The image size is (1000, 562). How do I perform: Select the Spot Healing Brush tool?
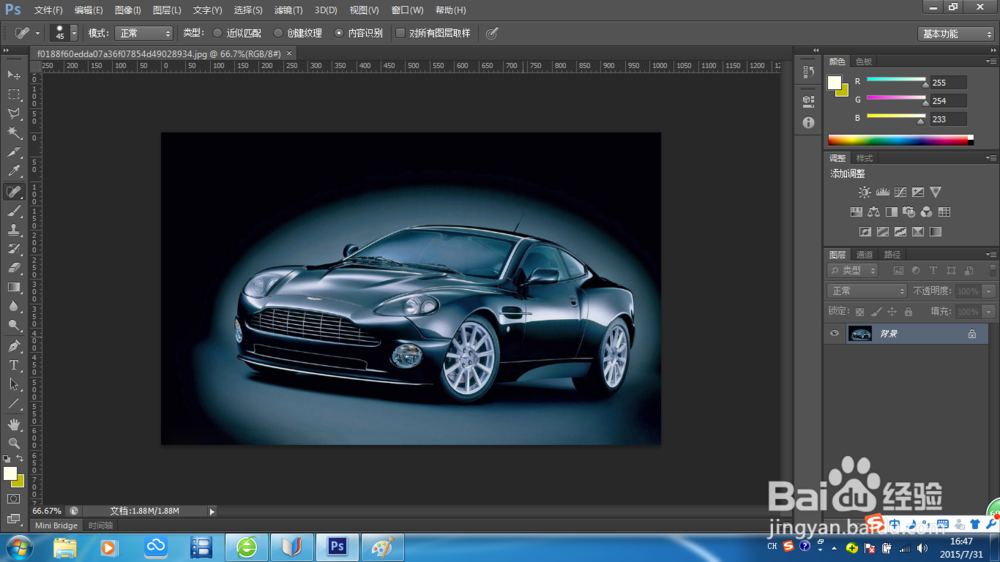pos(13,191)
